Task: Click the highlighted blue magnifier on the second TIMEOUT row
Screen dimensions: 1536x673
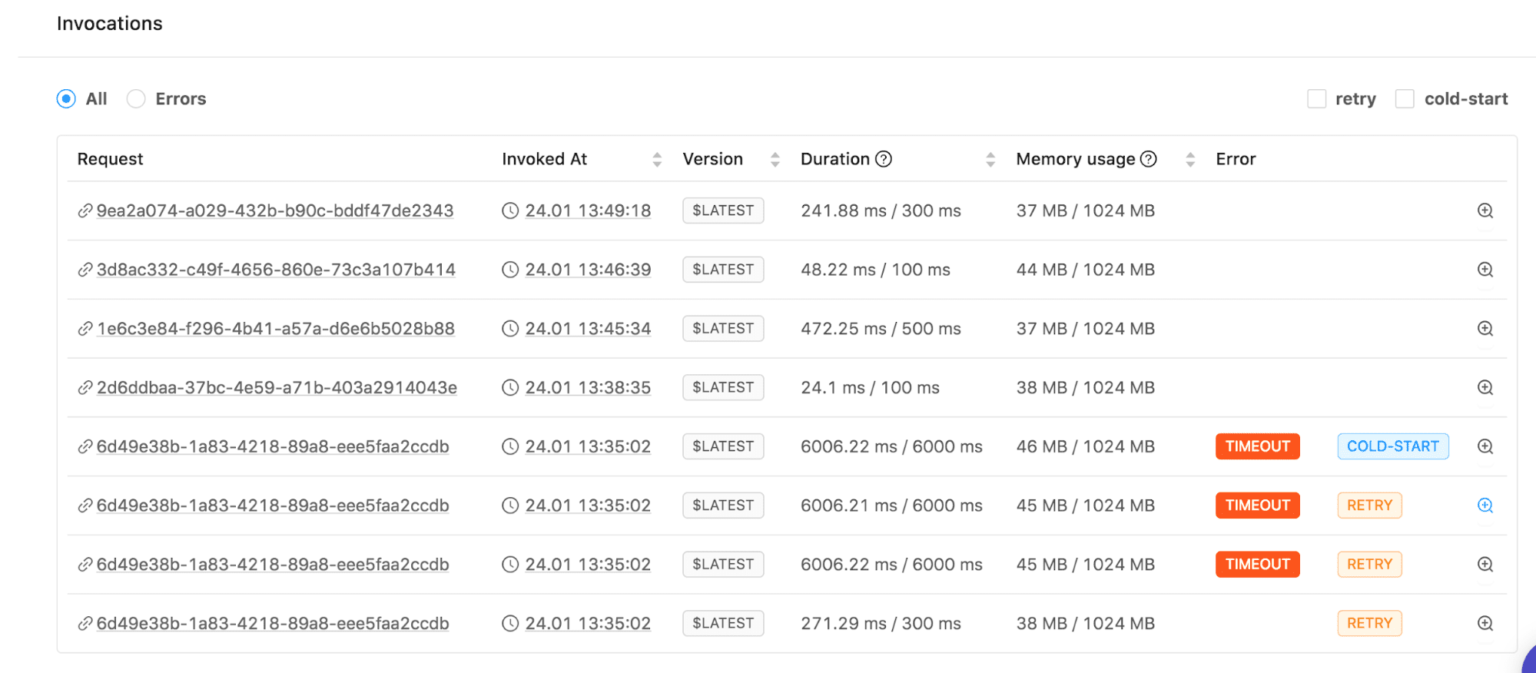Action: point(1485,505)
